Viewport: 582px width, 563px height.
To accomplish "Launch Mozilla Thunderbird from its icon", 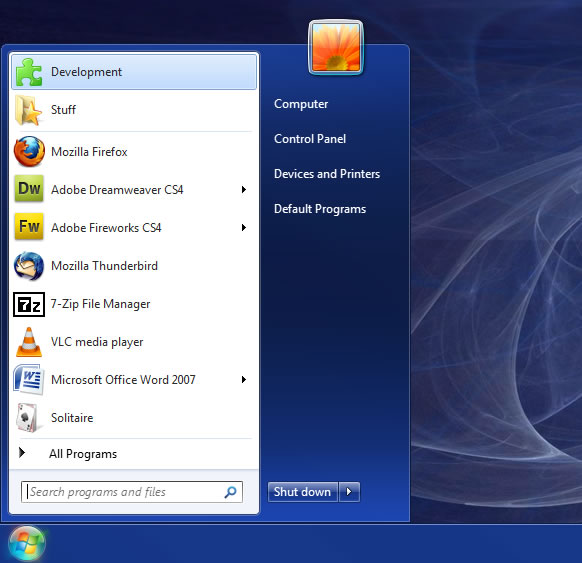I will (29, 266).
